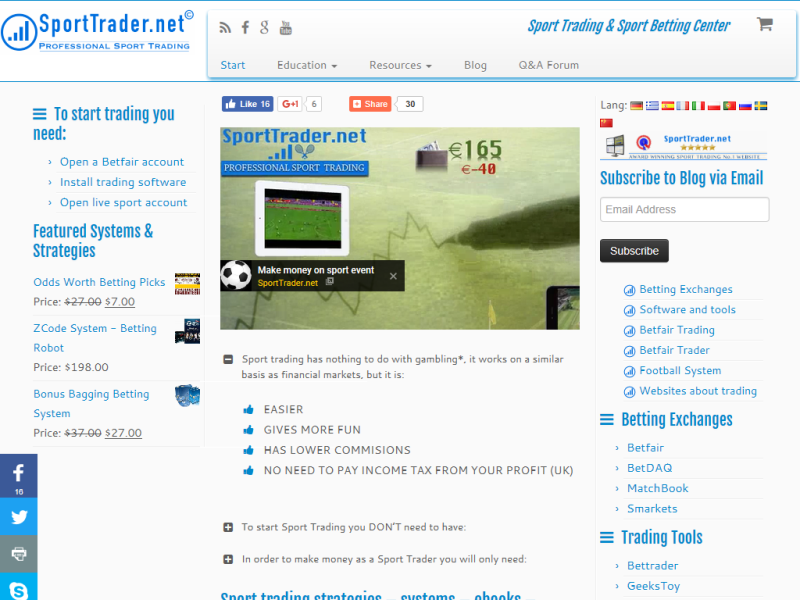
Task: Open the shopping cart icon
Action: coord(764,24)
